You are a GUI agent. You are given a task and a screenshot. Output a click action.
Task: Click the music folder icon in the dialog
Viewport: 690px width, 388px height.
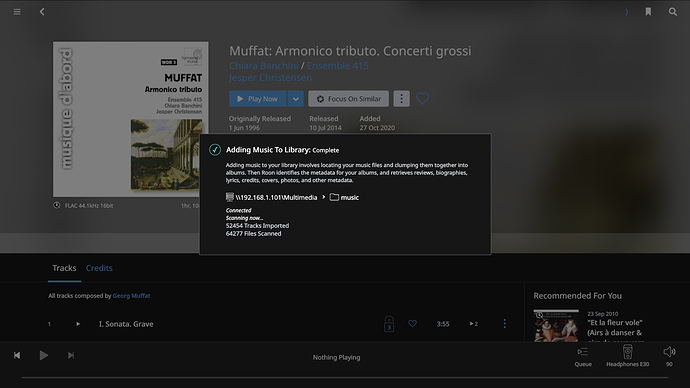click(x=334, y=197)
